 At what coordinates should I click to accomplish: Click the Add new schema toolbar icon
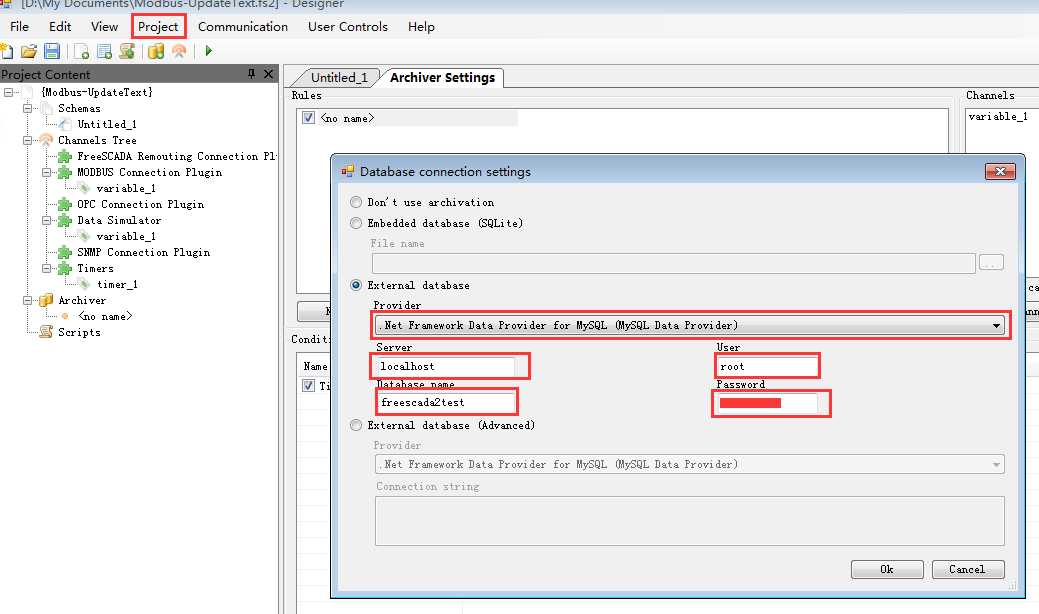(82, 51)
